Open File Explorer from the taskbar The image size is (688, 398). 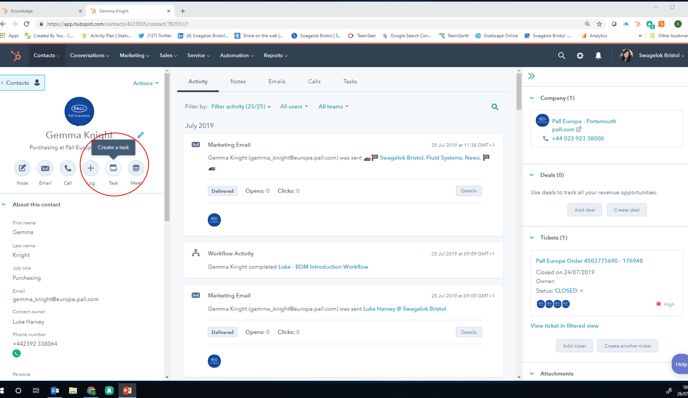73,390
